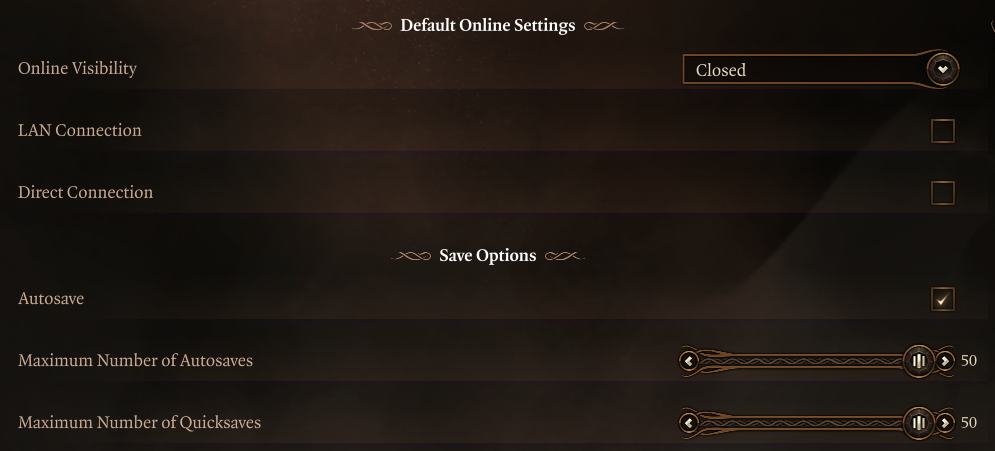
Task: Click the Maximum Number of Quicksaves slider track
Action: pos(800,422)
